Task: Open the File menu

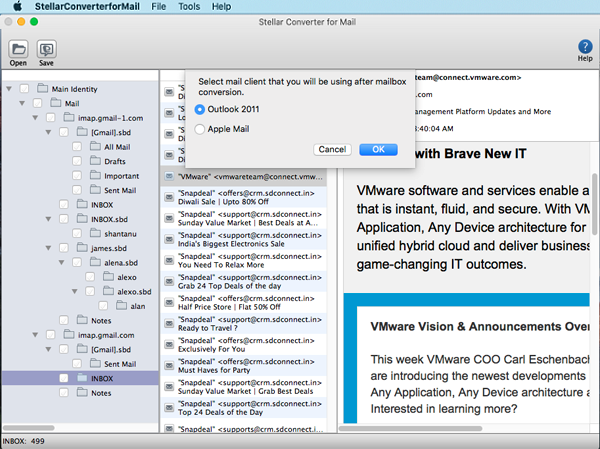Action: 158,7
